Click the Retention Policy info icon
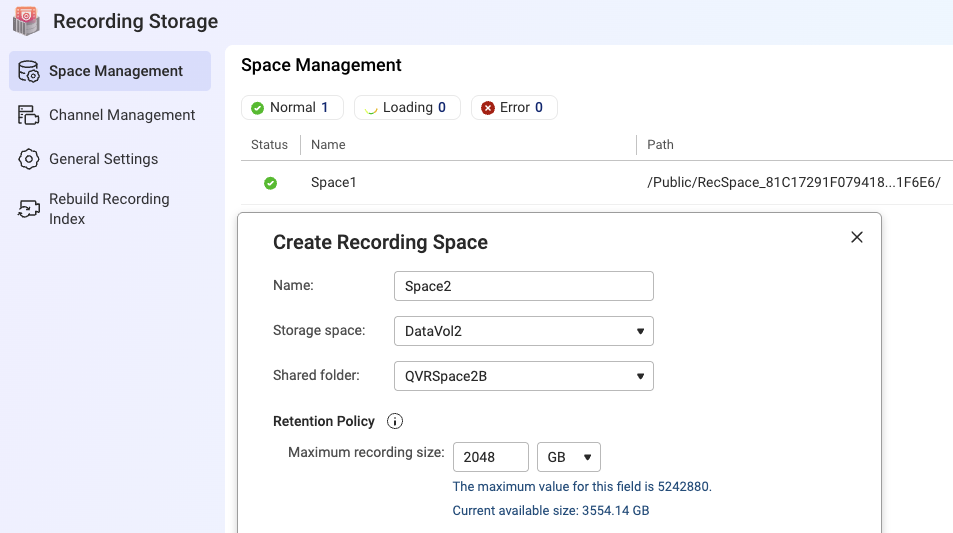The image size is (953, 533). 395,421
